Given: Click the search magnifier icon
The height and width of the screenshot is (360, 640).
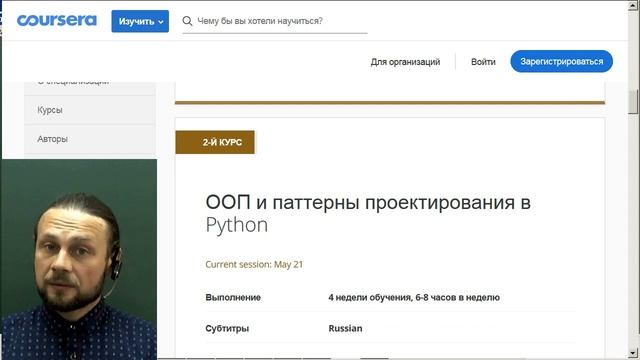Looking at the screenshot, I should coord(187,21).
